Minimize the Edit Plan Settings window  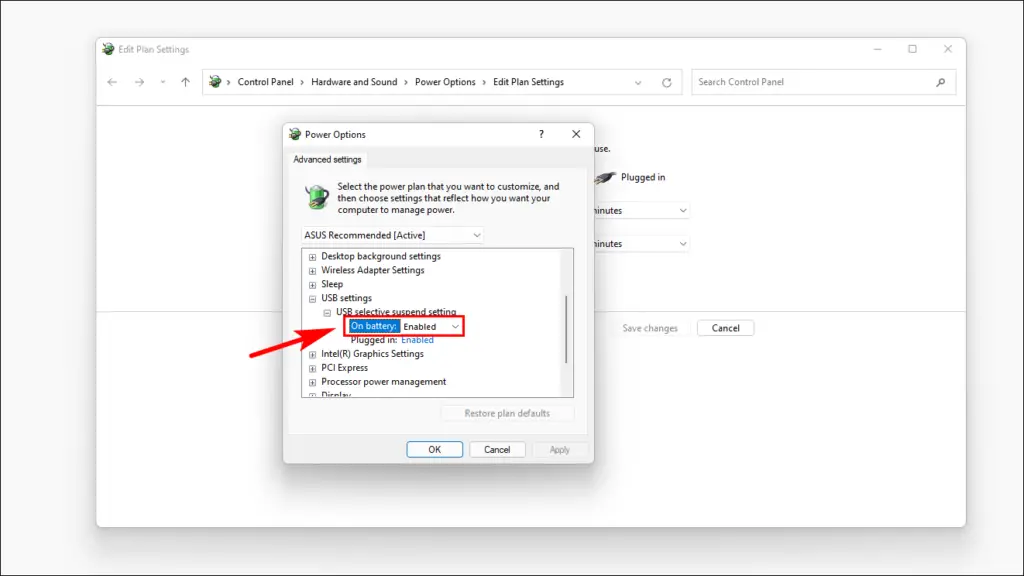coord(878,49)
